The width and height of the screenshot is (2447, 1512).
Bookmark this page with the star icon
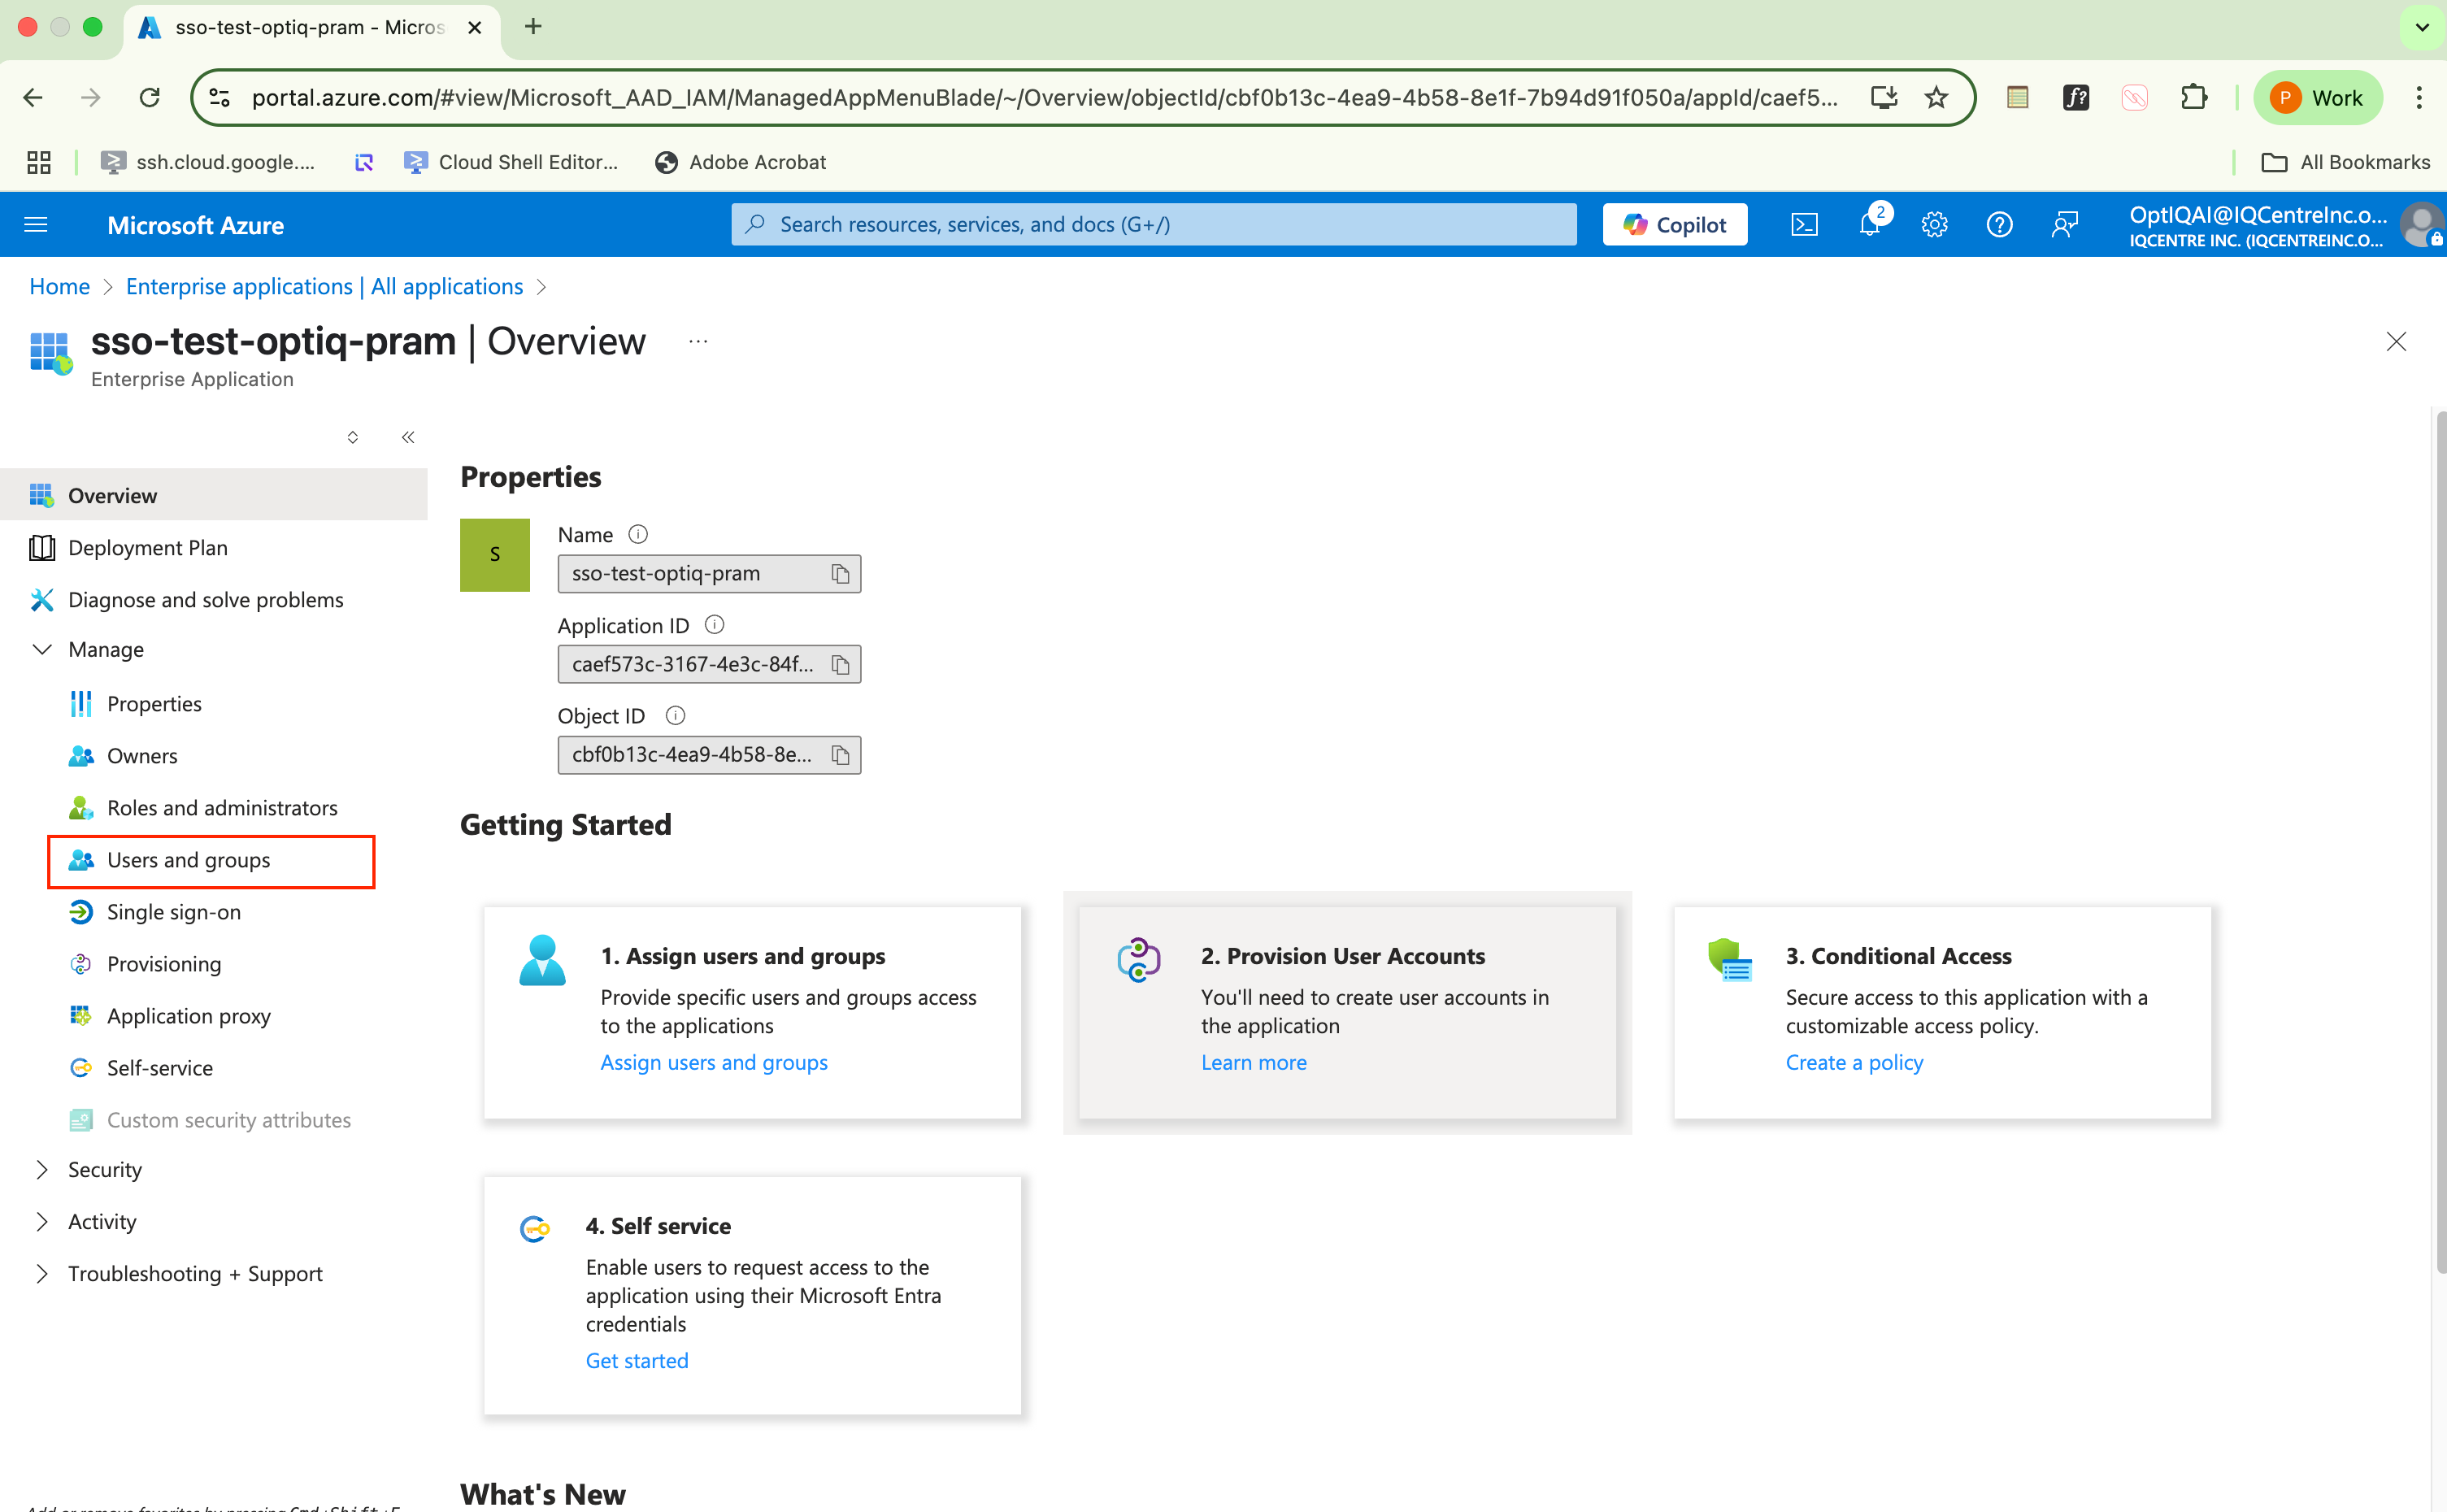[x=1936, y=98]
